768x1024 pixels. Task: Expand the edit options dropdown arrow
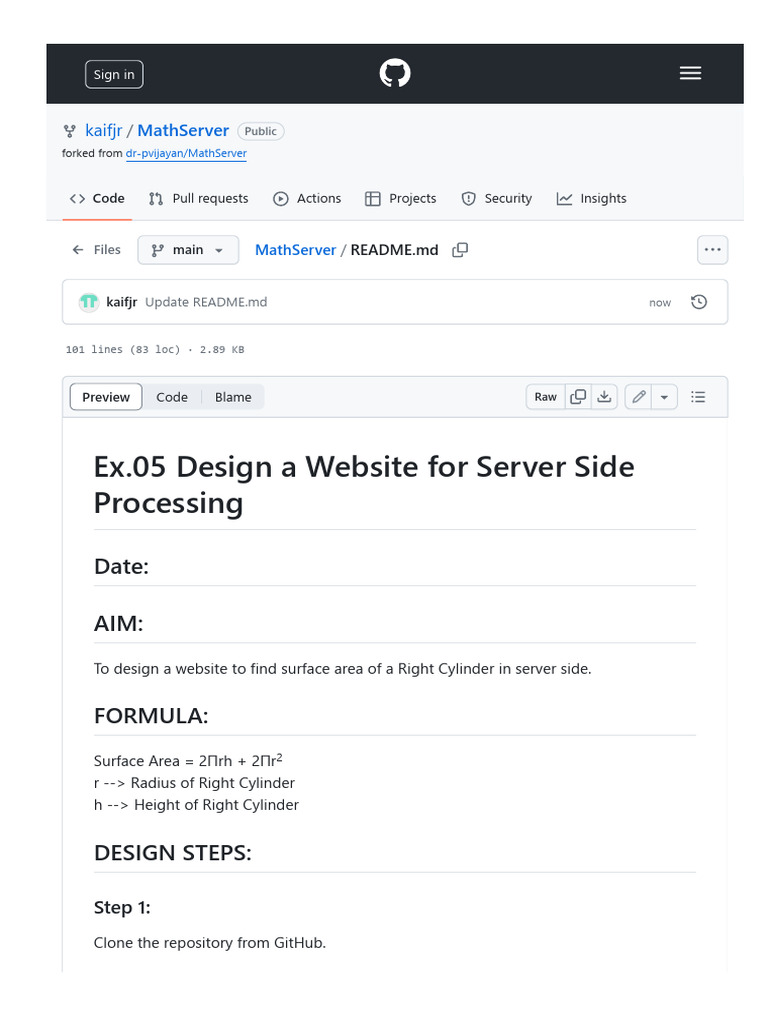664,397
